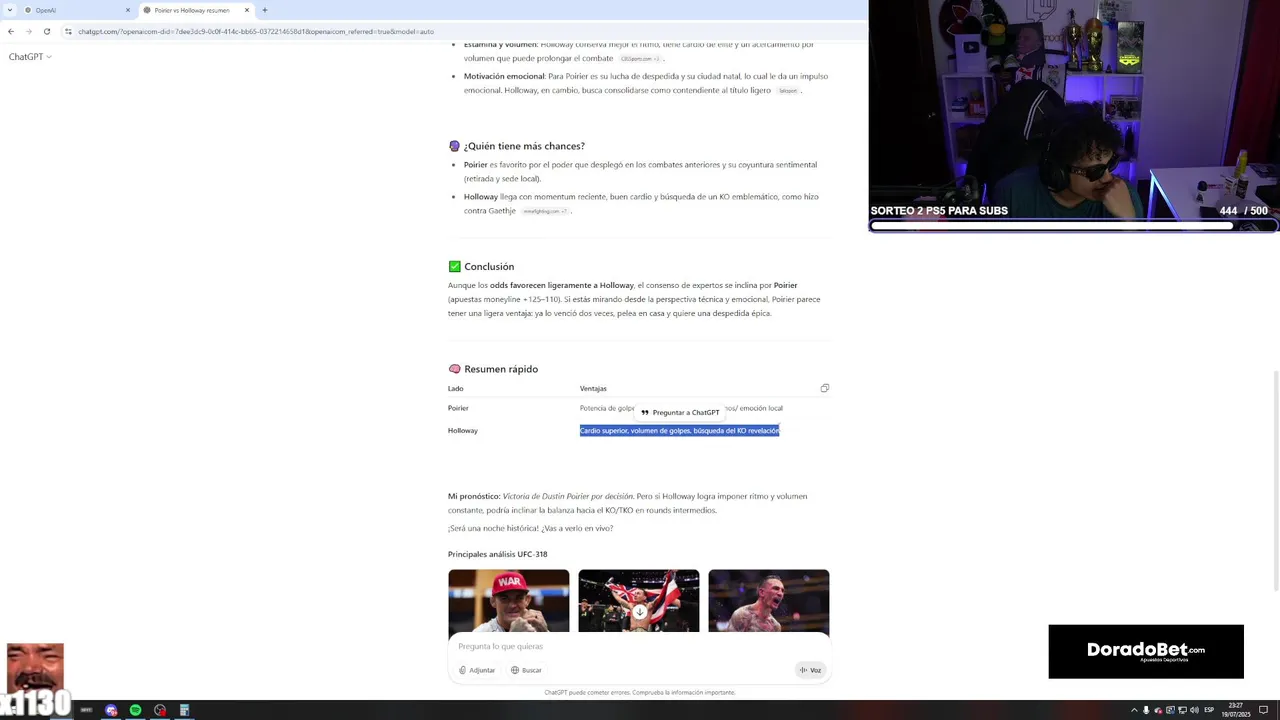Select the Holloway table cell
This screenshot has width=1280, height=720.
click(463, 431)
